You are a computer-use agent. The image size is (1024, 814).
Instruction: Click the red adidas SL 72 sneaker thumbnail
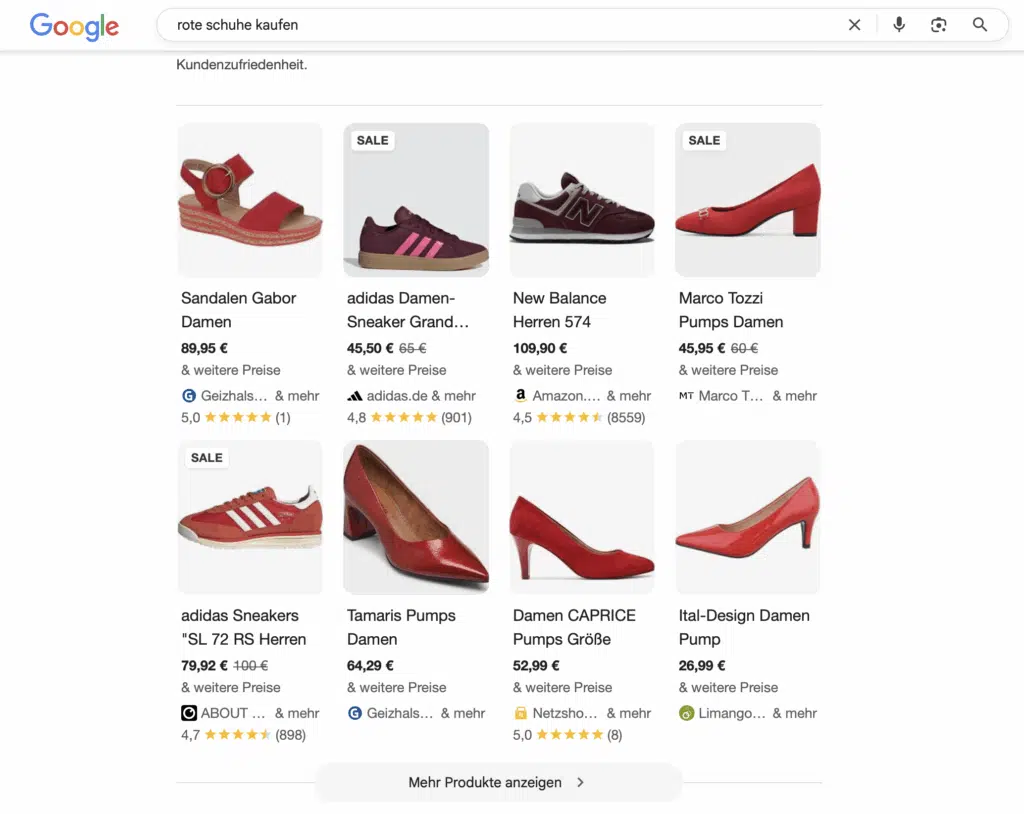click(249, 517)
